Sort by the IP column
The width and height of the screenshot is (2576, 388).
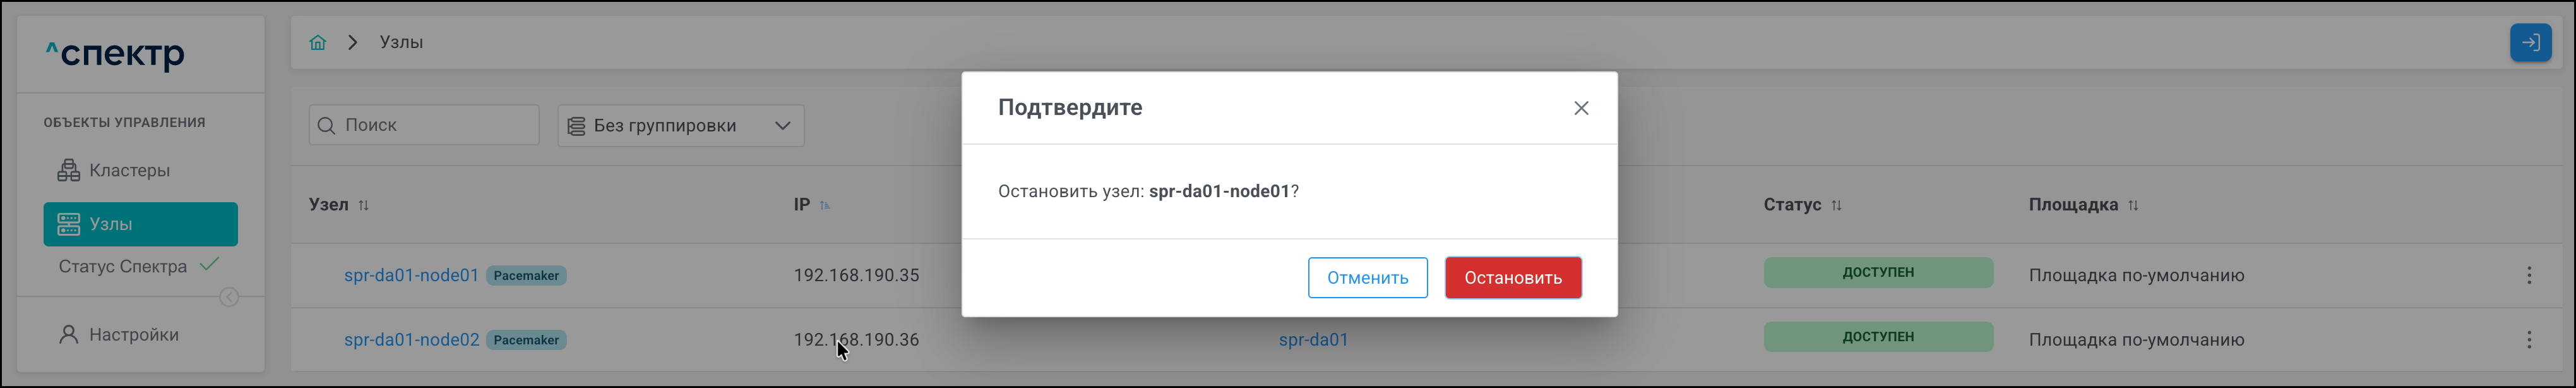(825, 205)
